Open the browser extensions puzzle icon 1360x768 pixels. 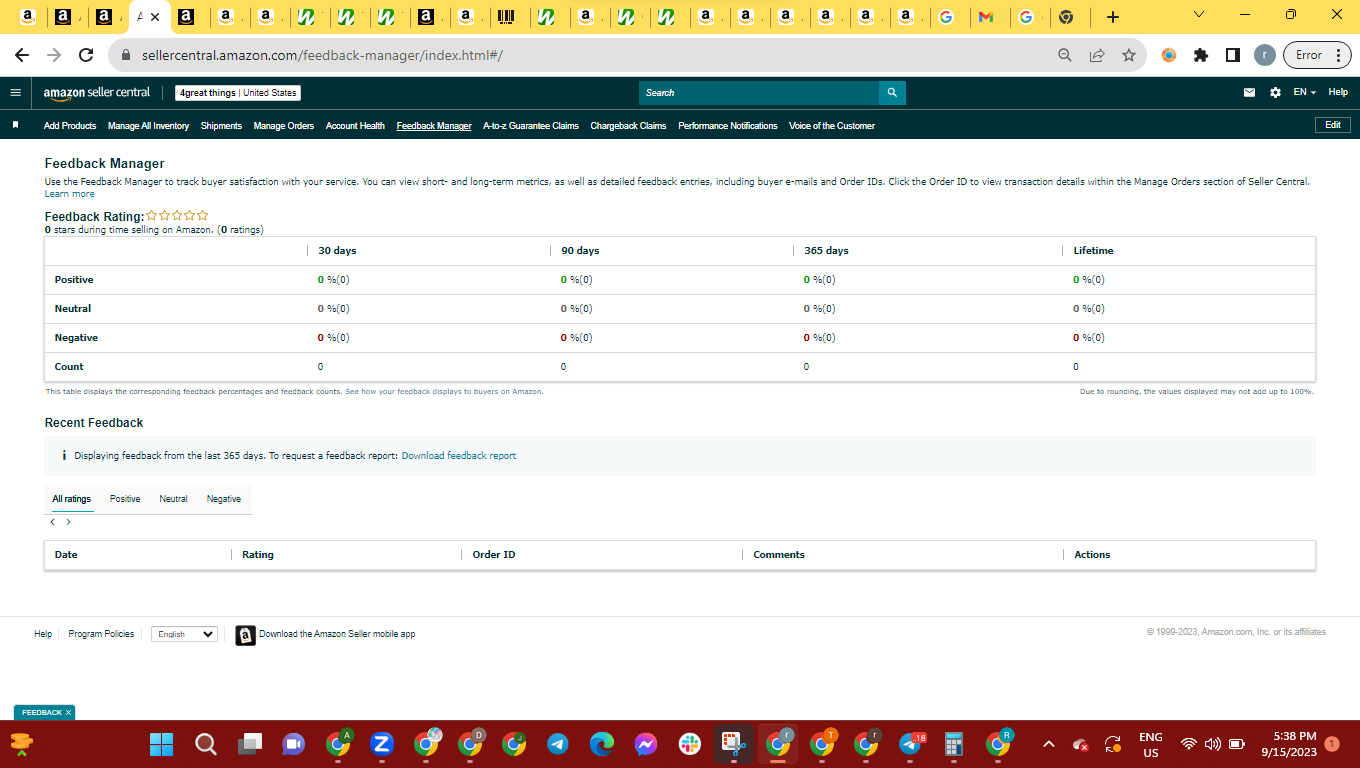(x=1201, y=55)
